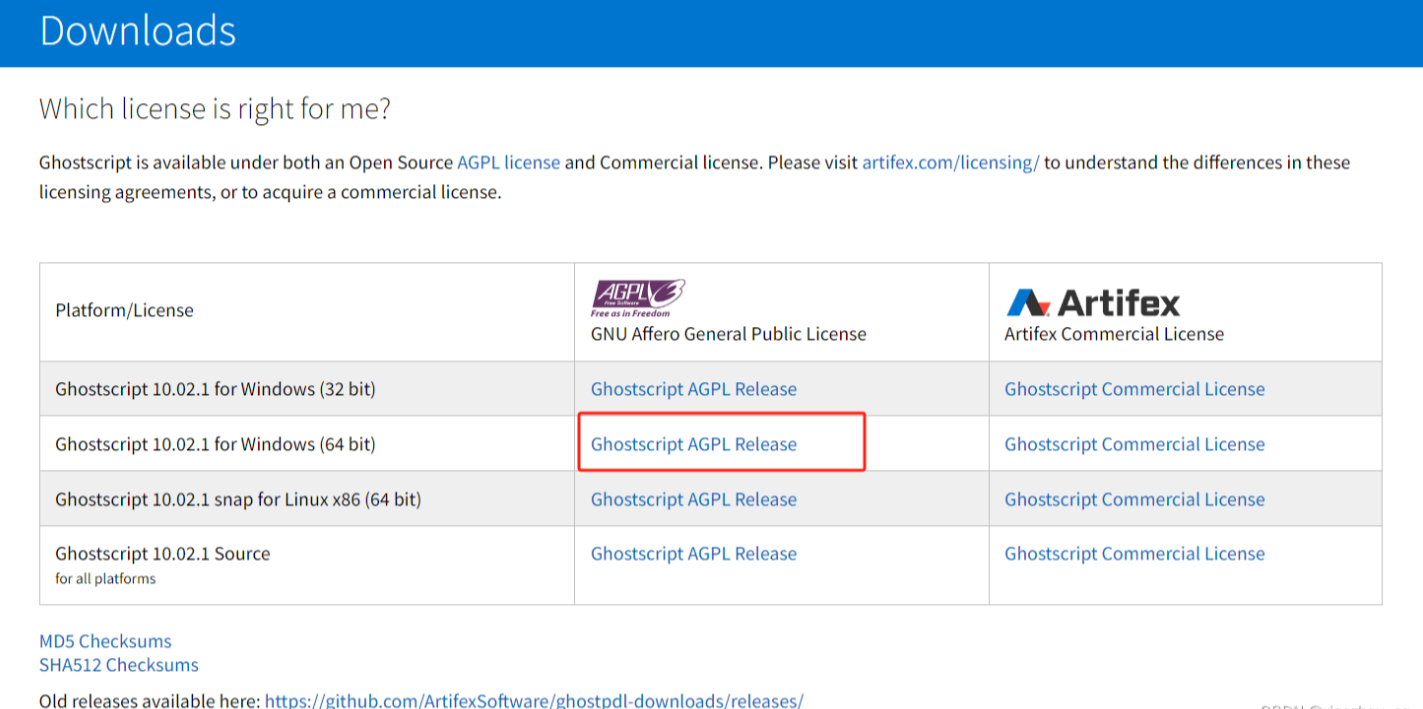The height and width of the screenshot is (709, 1423).
Task: Click the AGPLv3 logo image
Action: point(638,298)
